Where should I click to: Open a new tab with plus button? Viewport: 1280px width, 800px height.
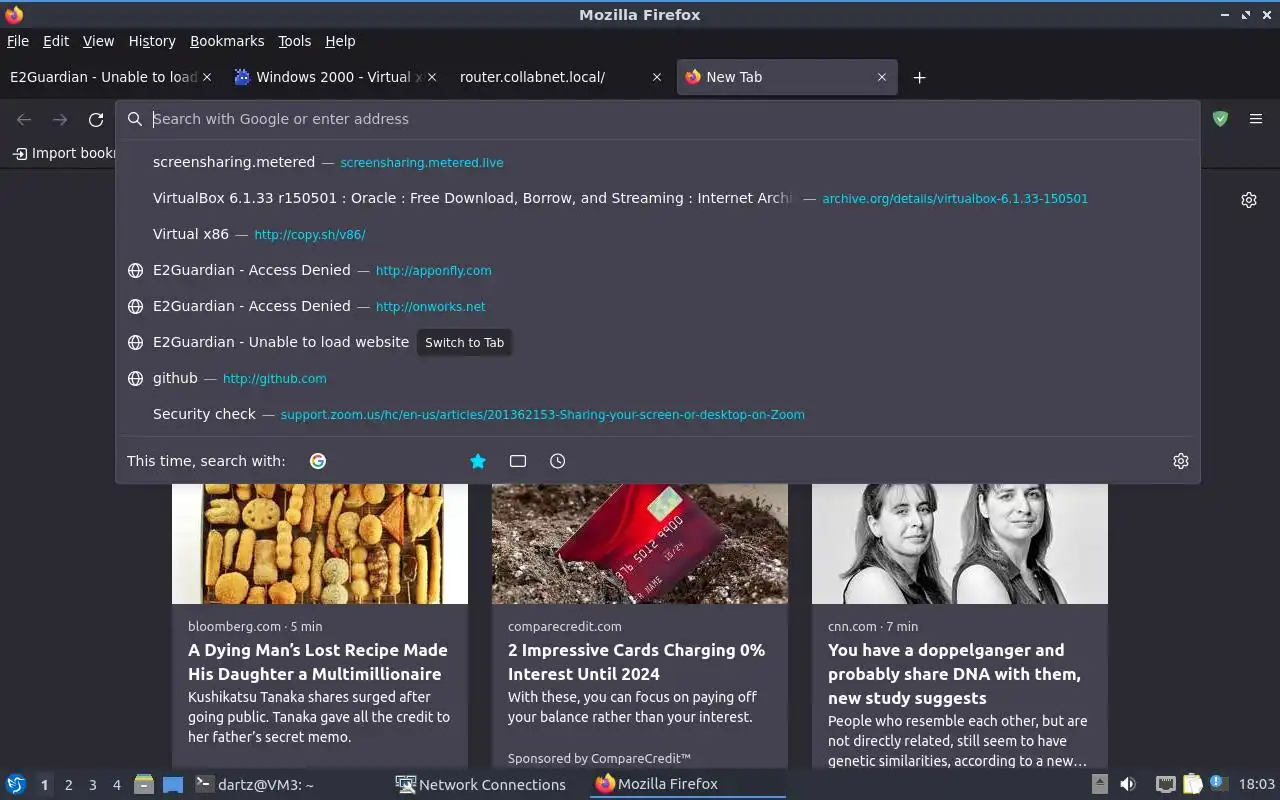tap(919, 77)
